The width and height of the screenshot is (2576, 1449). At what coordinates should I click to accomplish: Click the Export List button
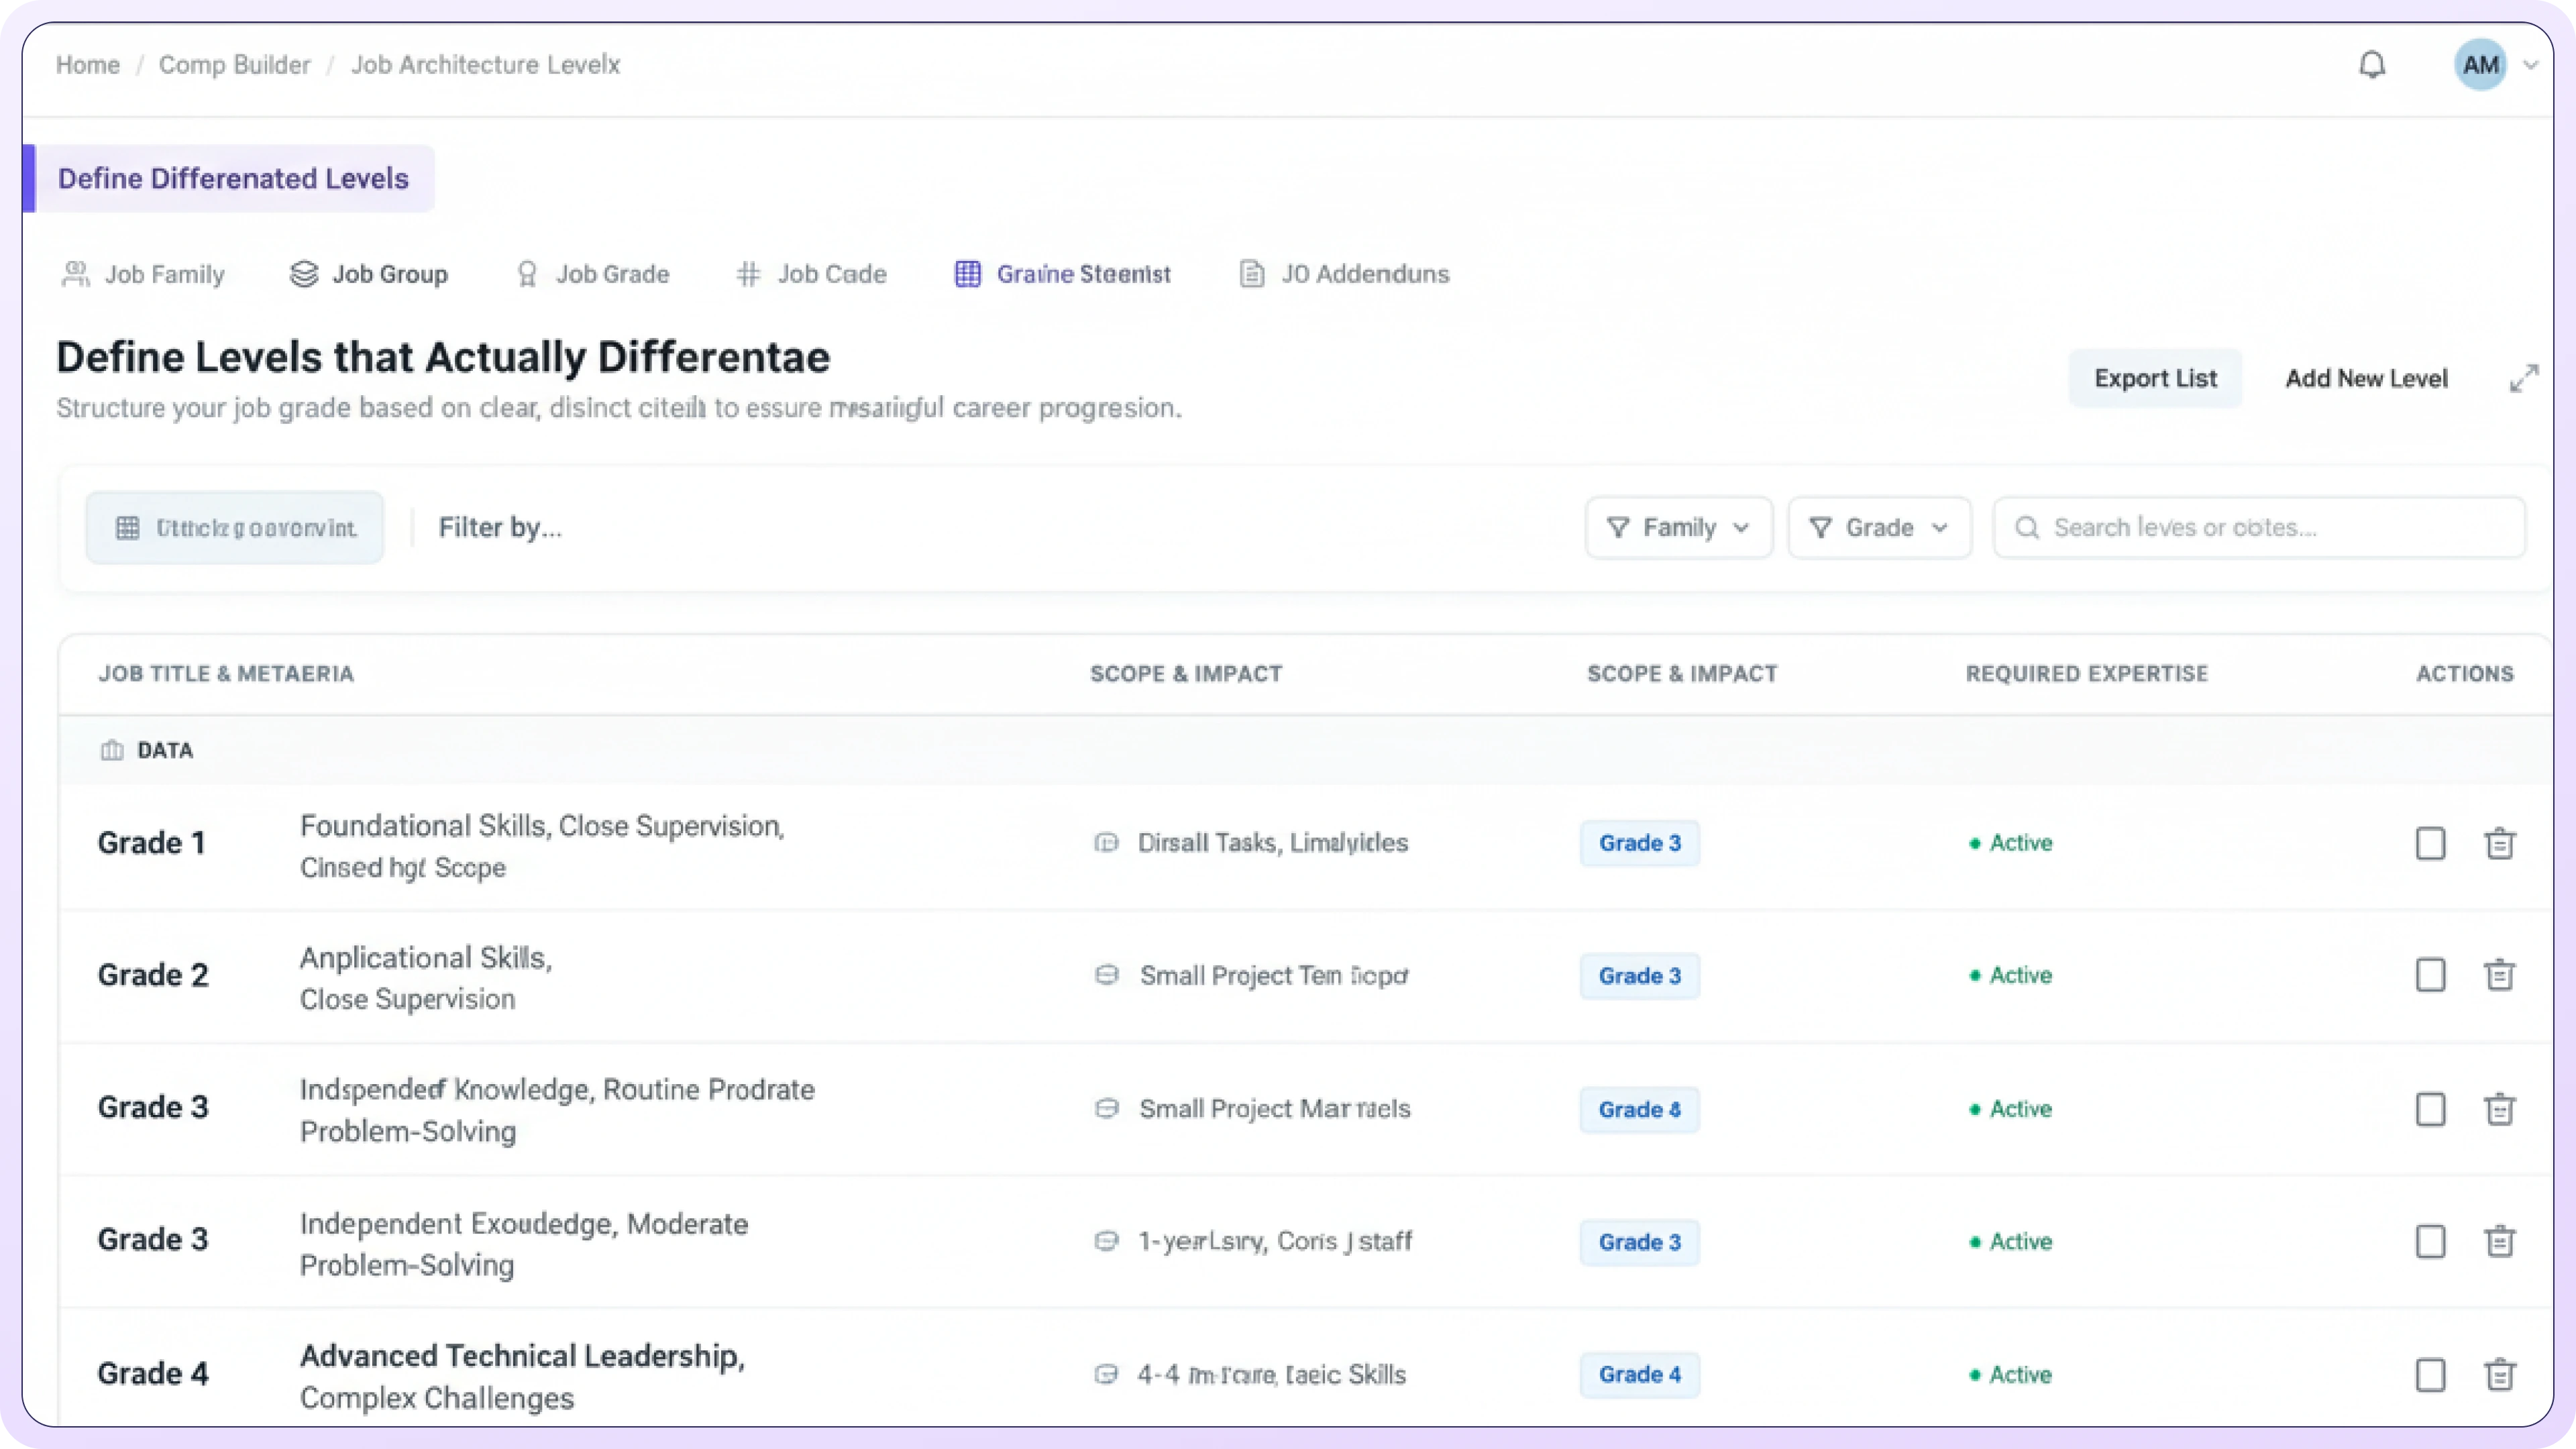2155,378
